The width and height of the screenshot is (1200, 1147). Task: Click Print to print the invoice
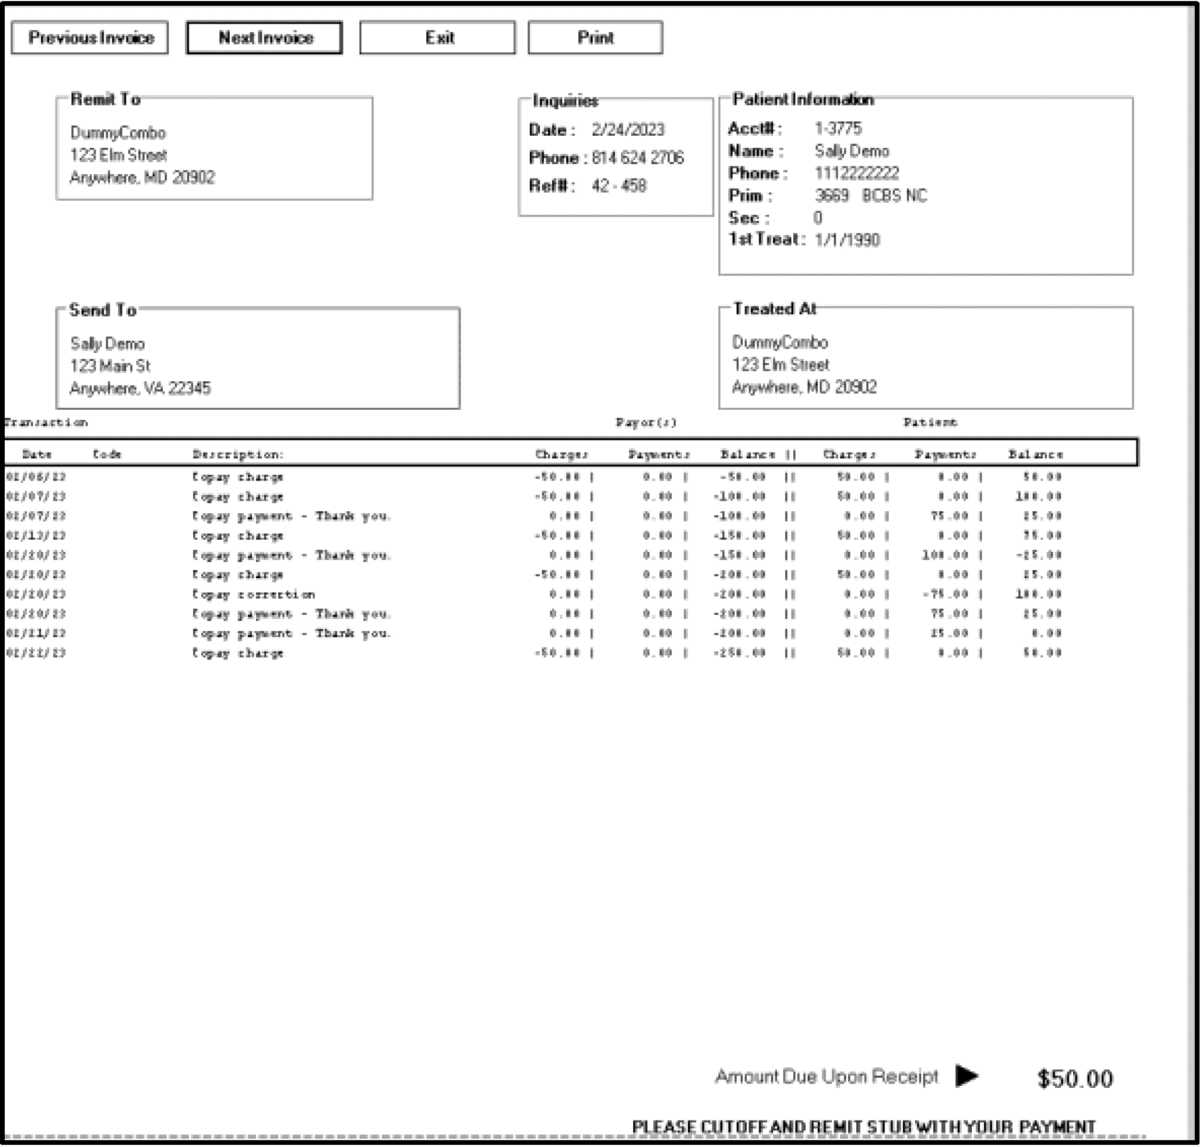point(596,37)
